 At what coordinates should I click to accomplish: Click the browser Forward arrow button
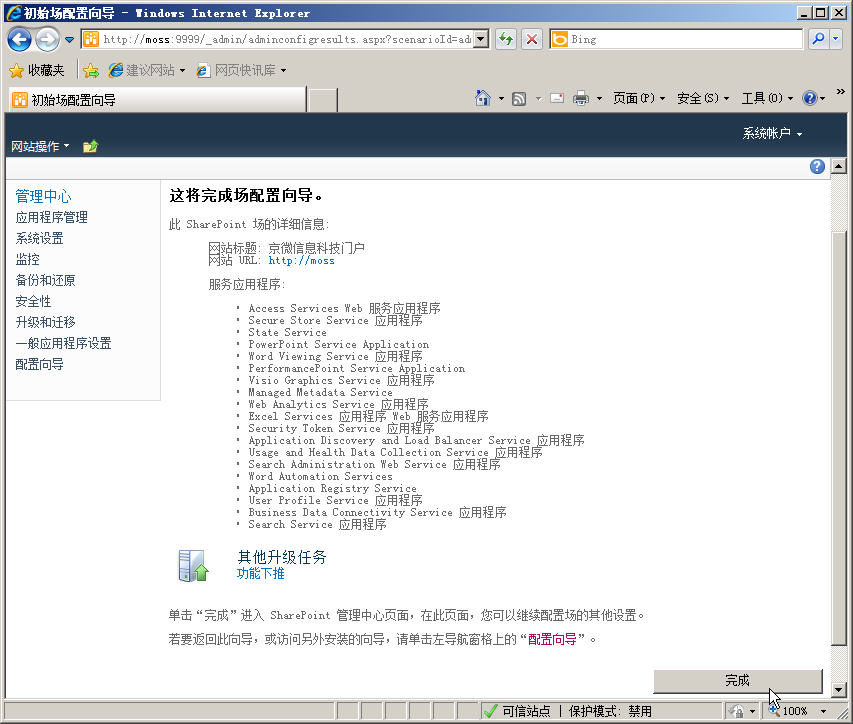48,40
